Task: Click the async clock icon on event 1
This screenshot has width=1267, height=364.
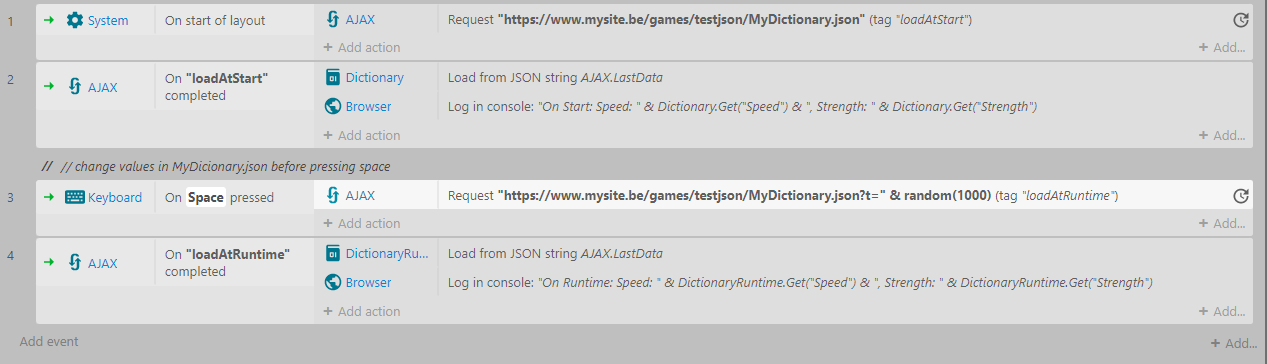Action: coord(1241,20)
